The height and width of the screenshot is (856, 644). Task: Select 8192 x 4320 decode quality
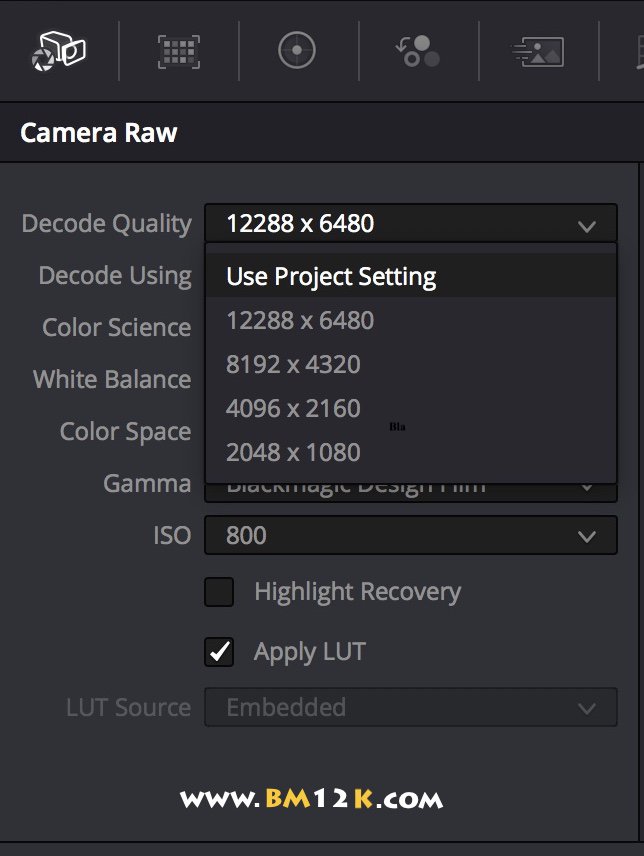pos(411,364)
